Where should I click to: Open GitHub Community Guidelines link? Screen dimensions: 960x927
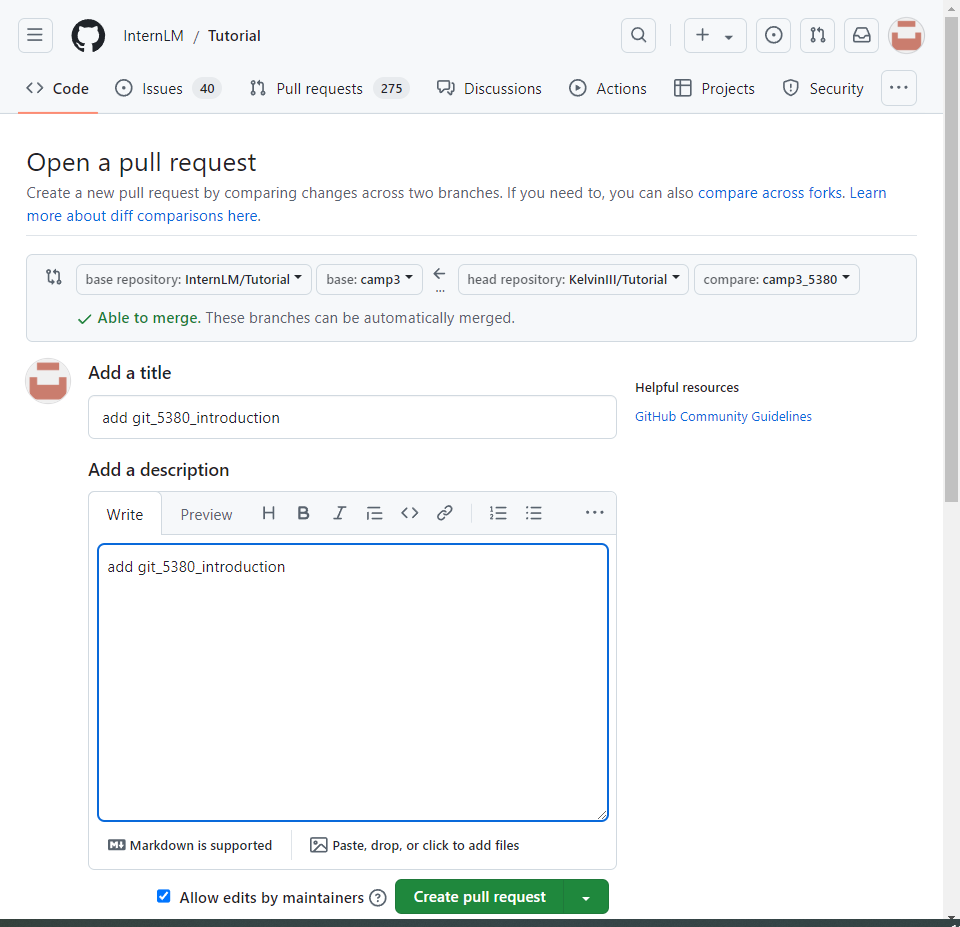point(723,416)
